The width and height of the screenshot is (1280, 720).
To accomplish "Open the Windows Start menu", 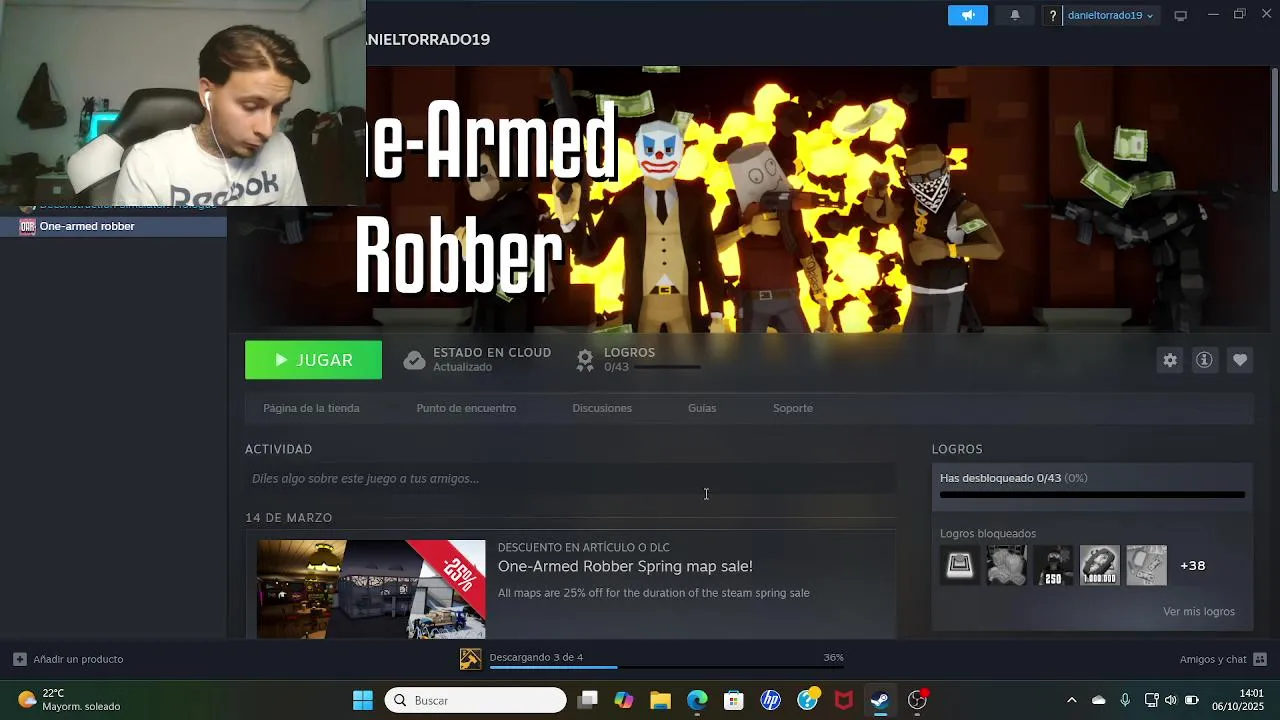I will pyautogui.click(x=363, y=700).
